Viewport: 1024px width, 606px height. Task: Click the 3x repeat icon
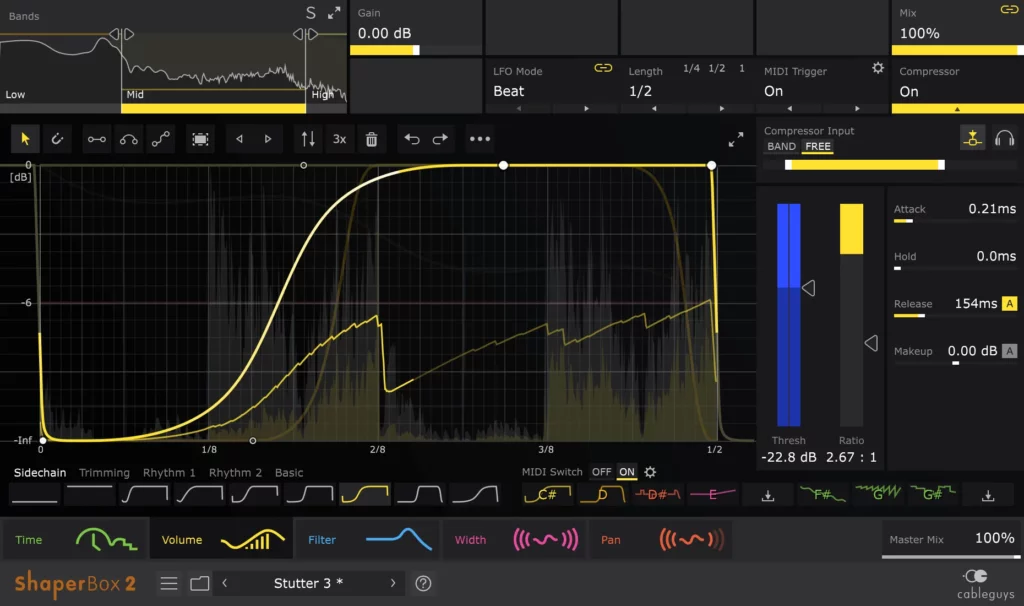tap(339, 139)
